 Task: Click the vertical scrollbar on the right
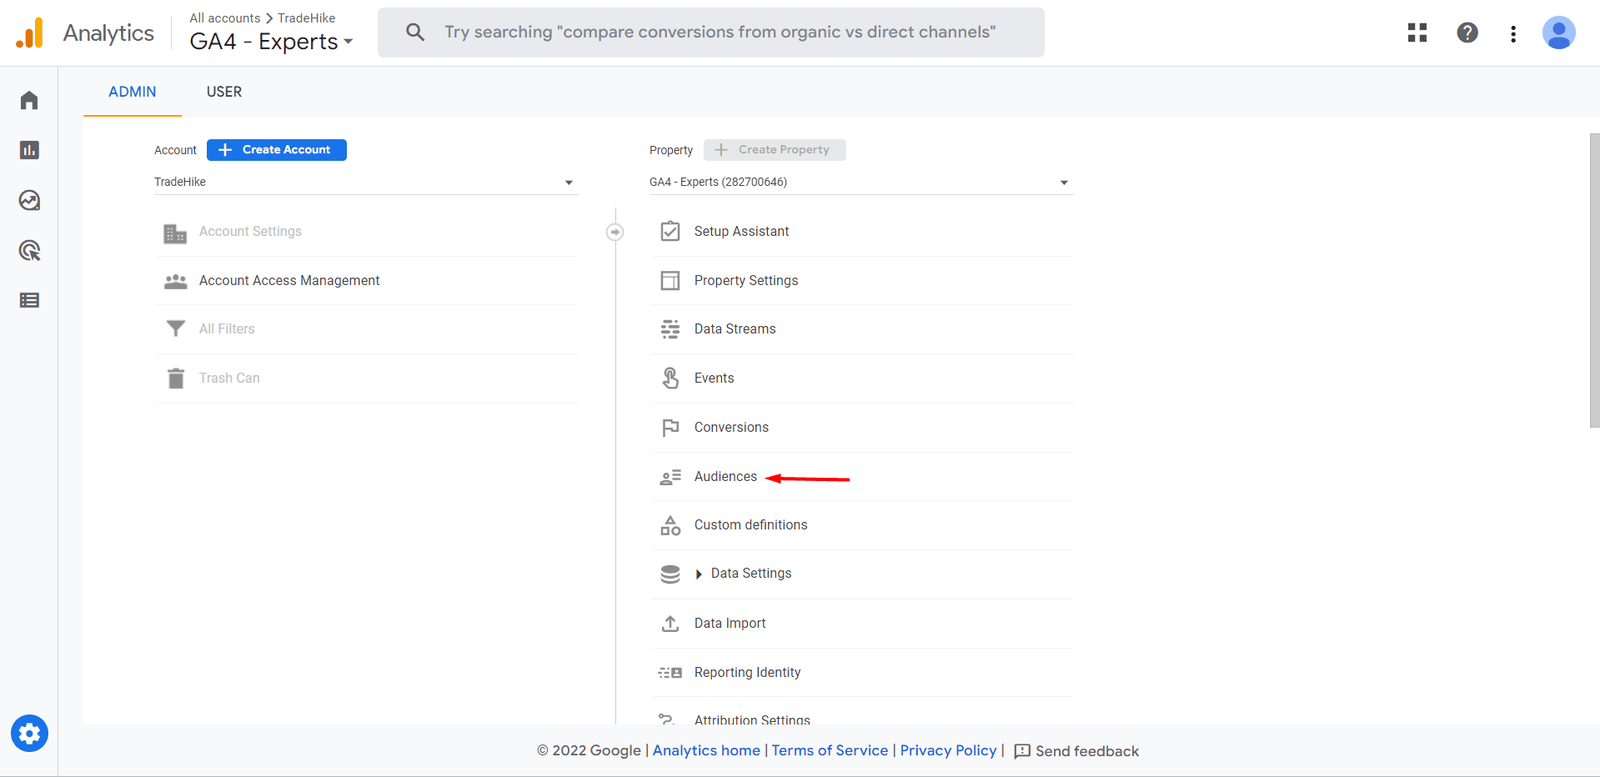[1594, 280]
